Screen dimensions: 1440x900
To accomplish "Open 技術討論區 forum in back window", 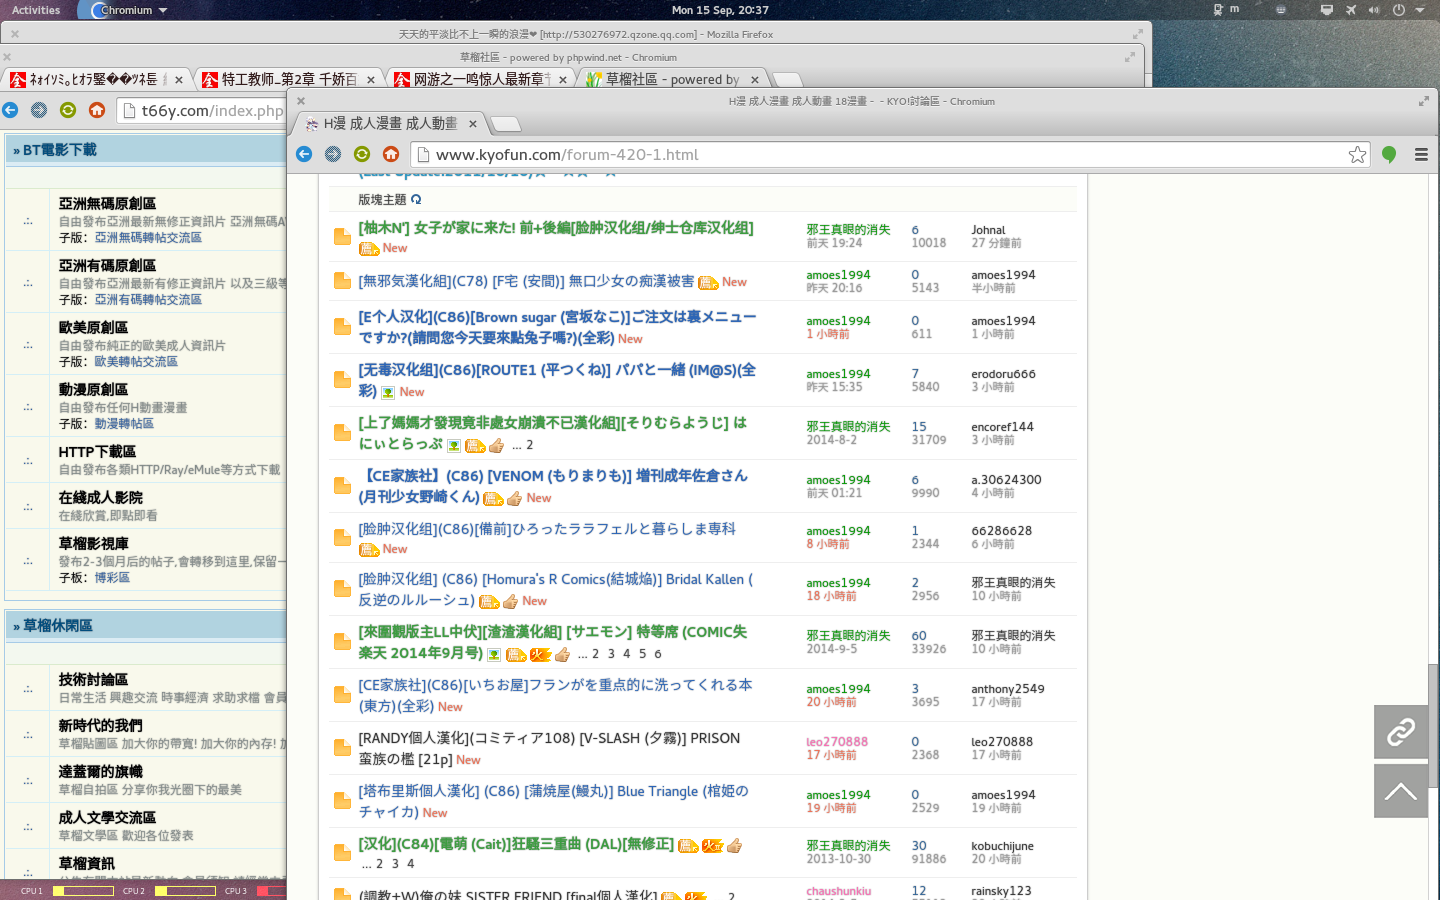I will (93, 680).
